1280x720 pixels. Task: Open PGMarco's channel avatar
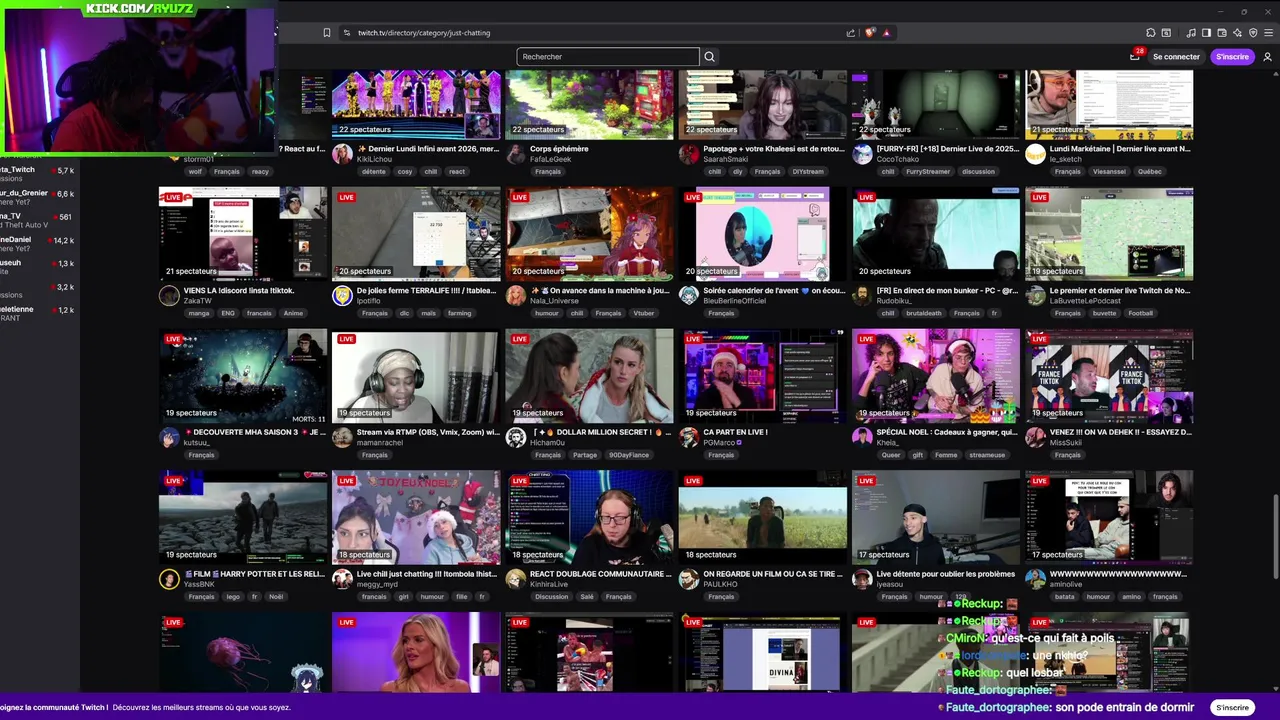[x=689, y=437]
